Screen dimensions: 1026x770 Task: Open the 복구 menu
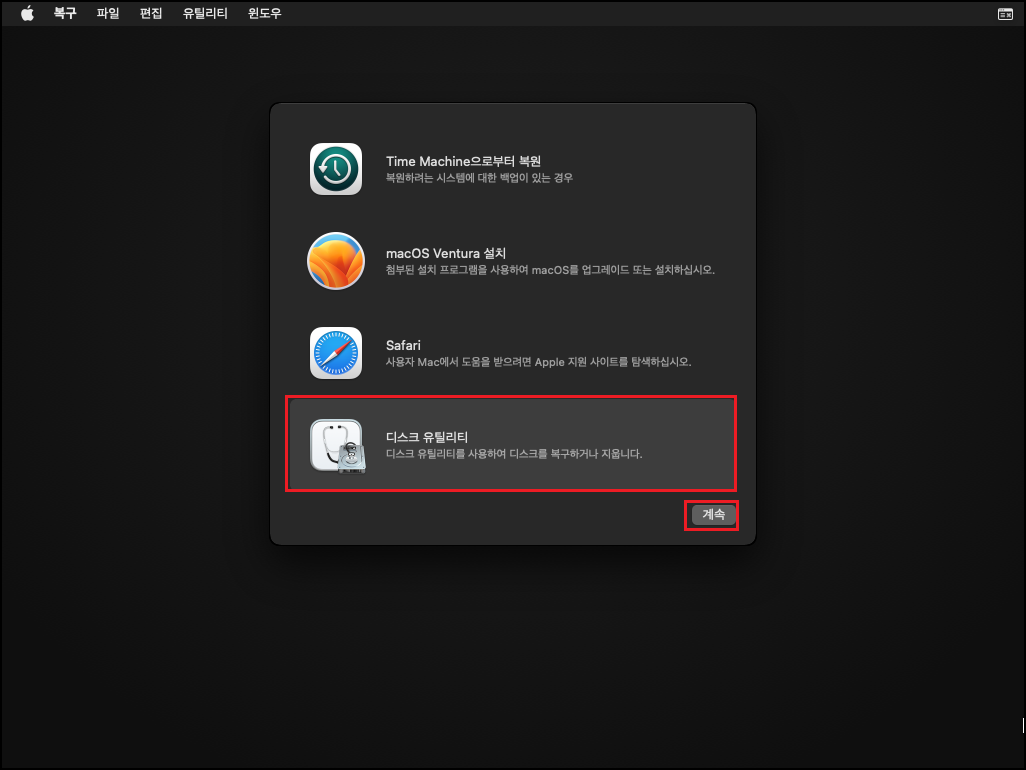click(65, 13)
